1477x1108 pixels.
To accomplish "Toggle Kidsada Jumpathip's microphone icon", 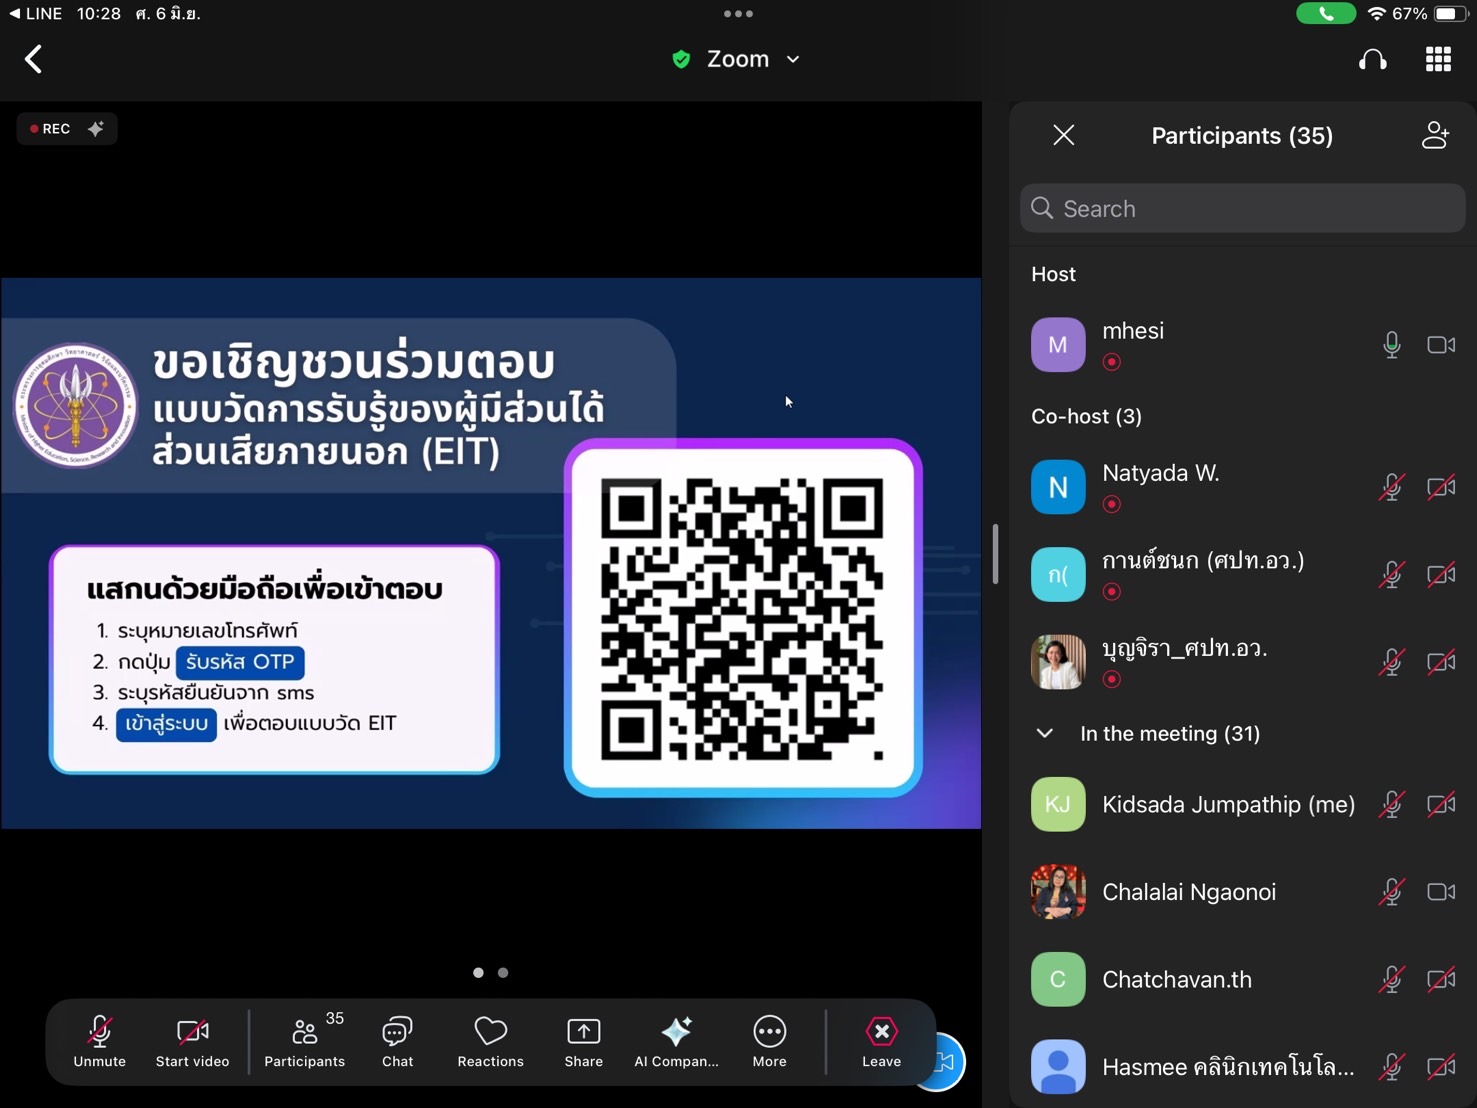I will 1391,804.
